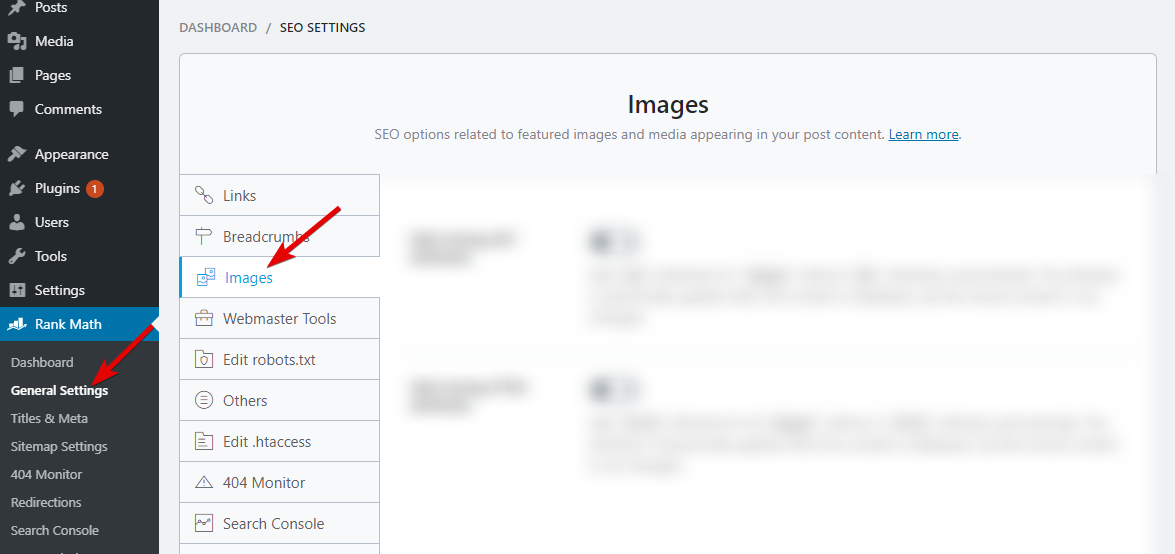The height and width of the screenshot is (554, 1175).
Task: Open Redirections submenu item
Action: [x=46, y=502]
